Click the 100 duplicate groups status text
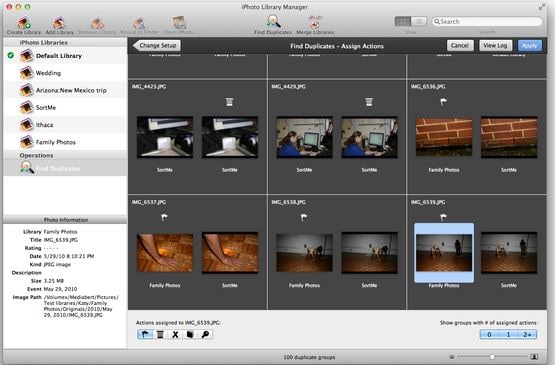This screenshot has width=555, height=365. click(309, 357)
